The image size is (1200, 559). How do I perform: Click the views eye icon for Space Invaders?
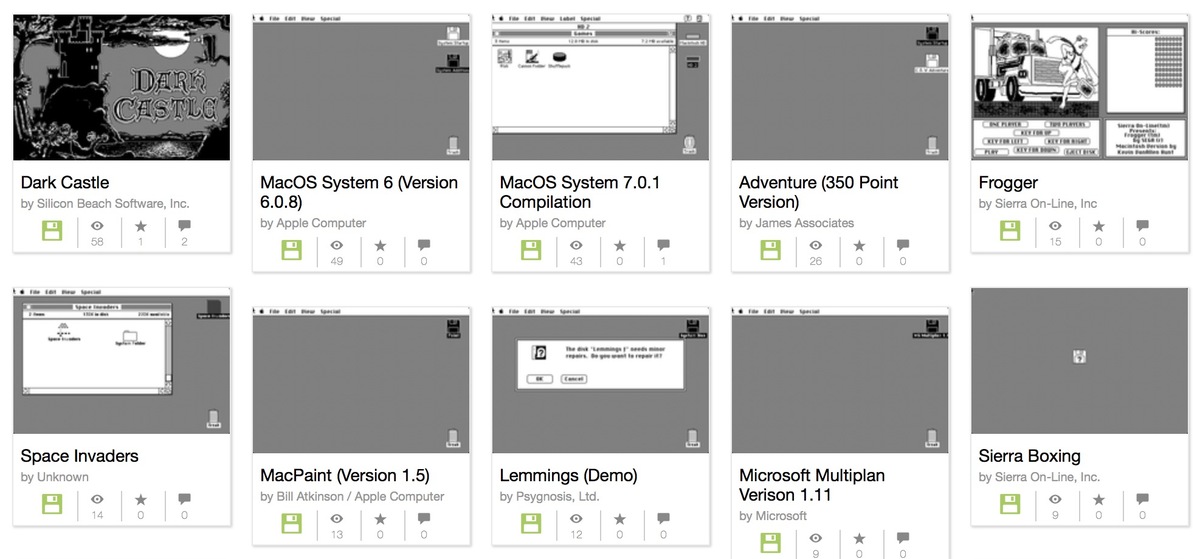97,499
